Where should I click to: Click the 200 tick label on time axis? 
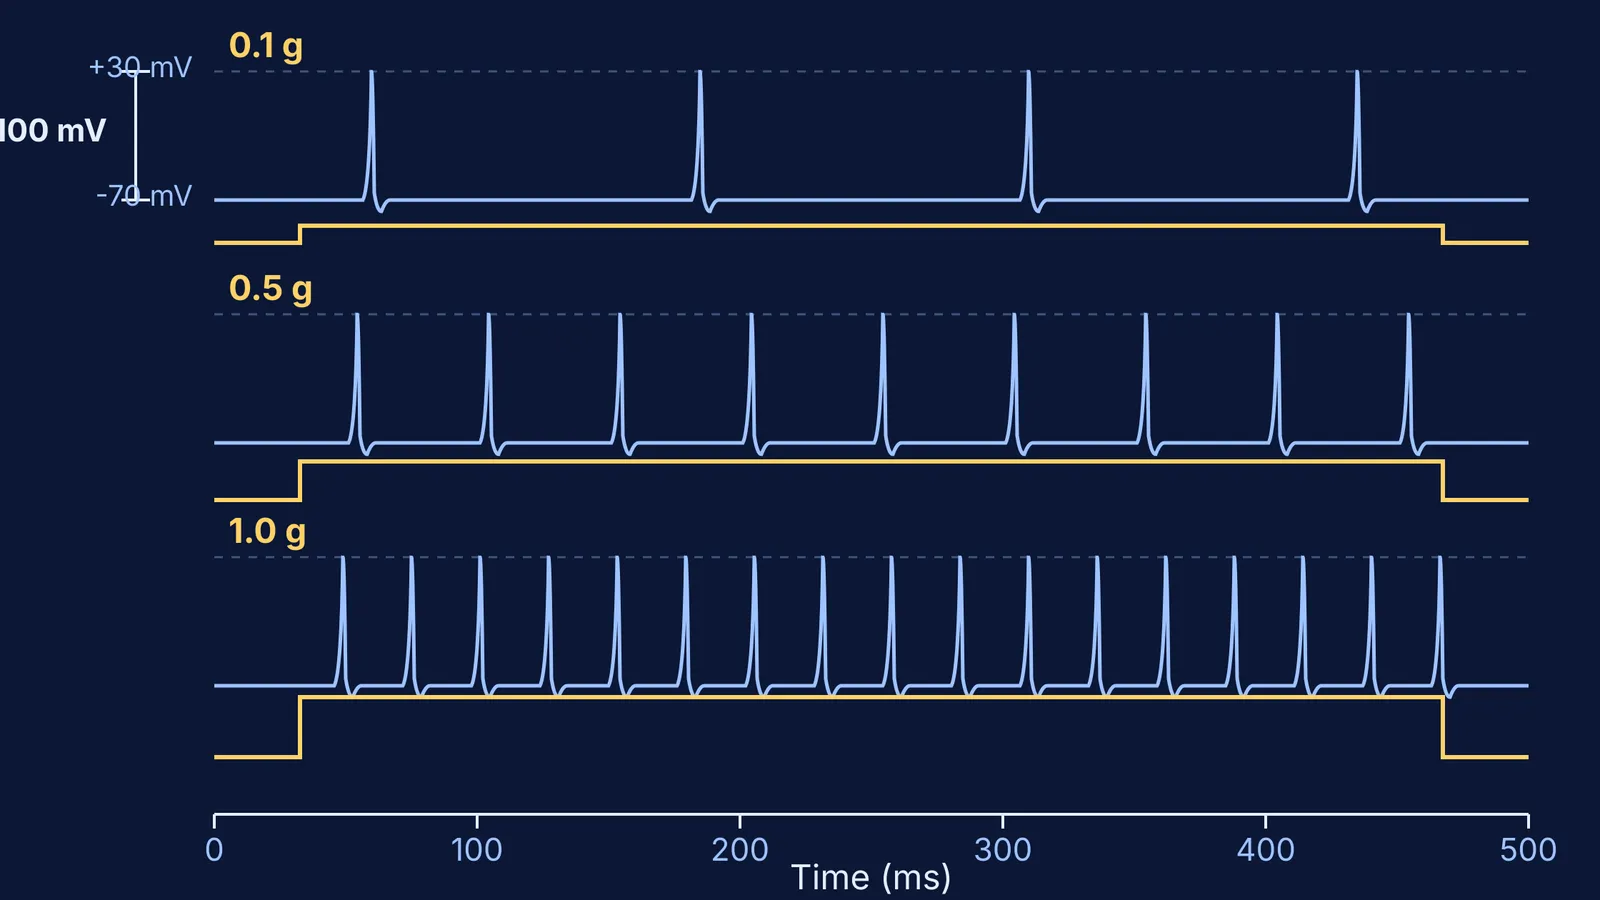(x=740, y=850)
